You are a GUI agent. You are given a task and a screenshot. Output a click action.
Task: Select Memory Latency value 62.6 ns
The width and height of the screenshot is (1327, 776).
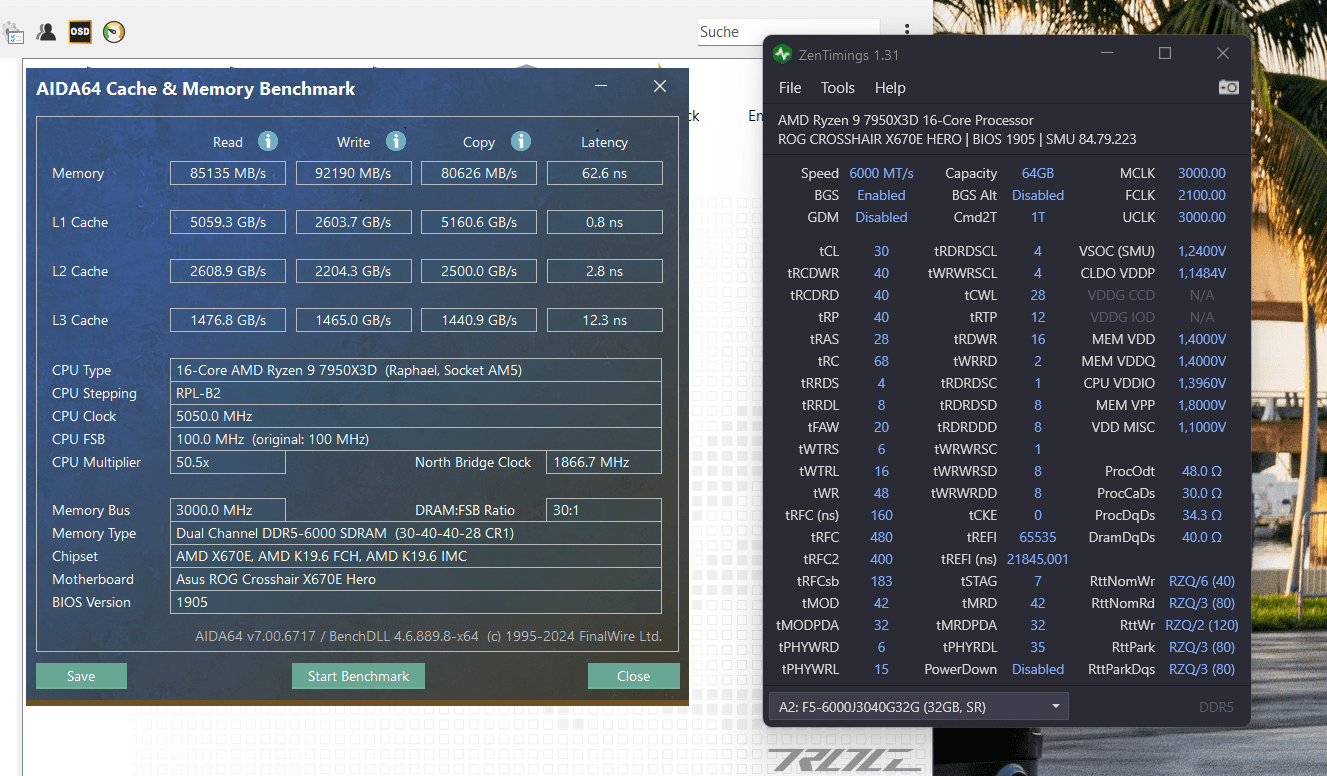coord(604,173)
